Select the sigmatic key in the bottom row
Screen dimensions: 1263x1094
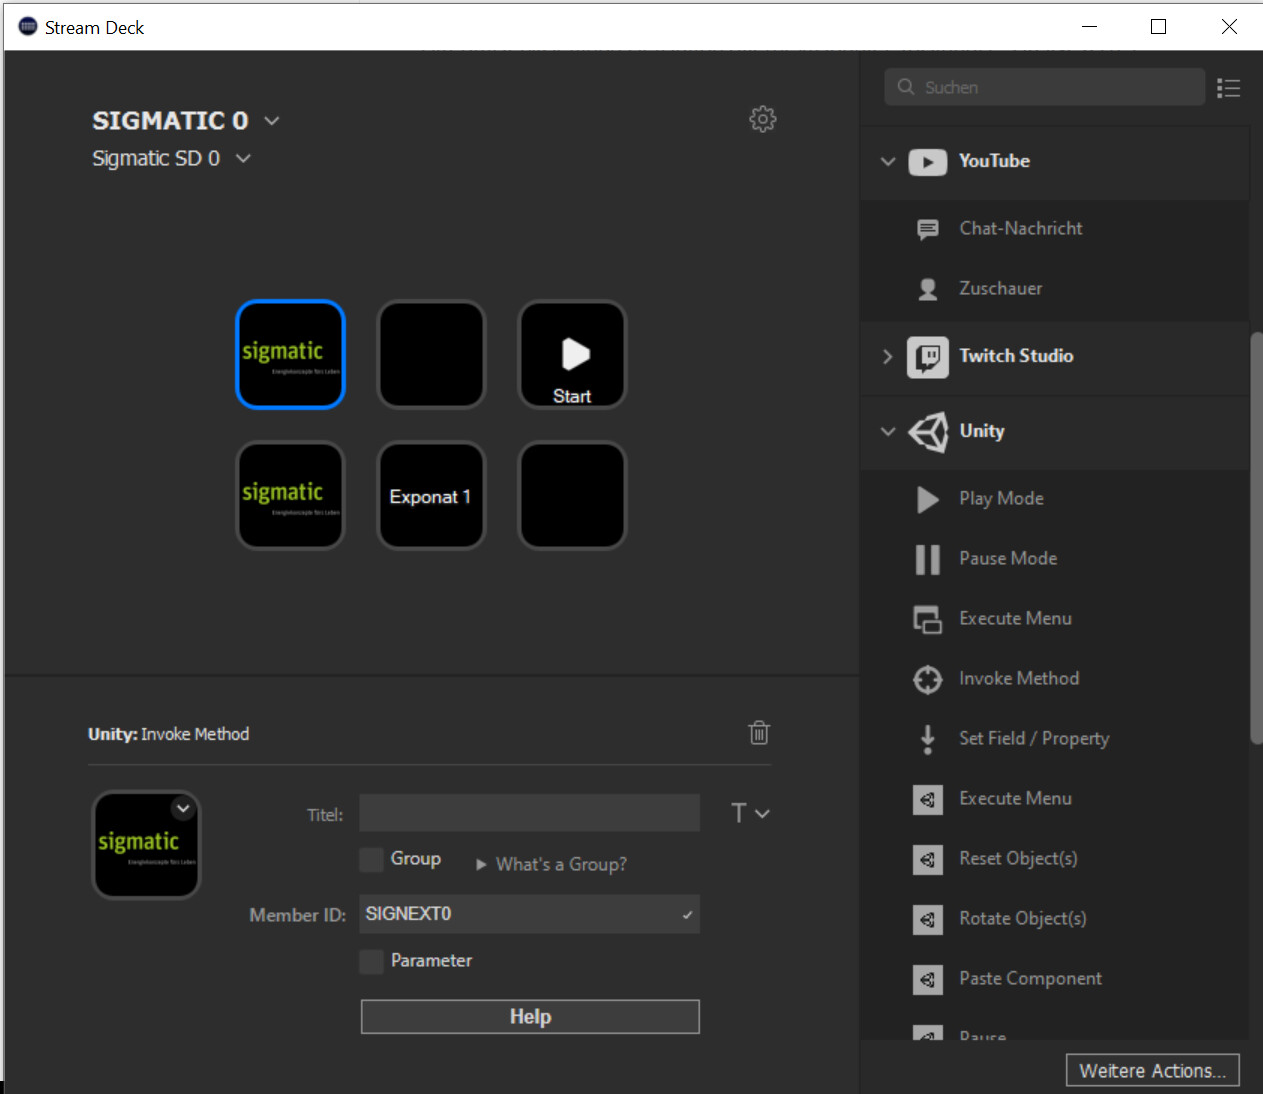tap(290, 495)
